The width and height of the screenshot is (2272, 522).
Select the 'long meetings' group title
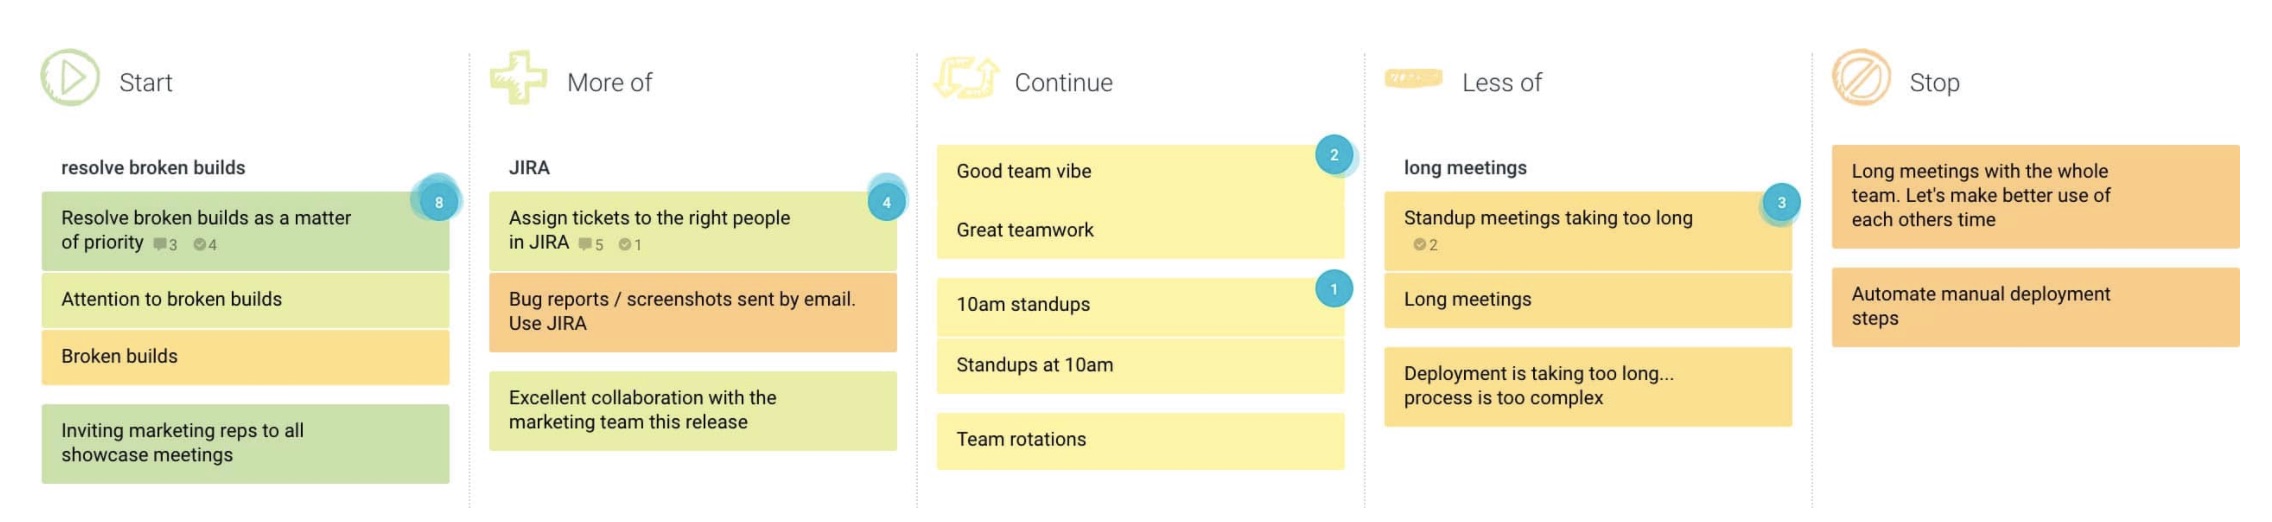(x=1465, y=168)
